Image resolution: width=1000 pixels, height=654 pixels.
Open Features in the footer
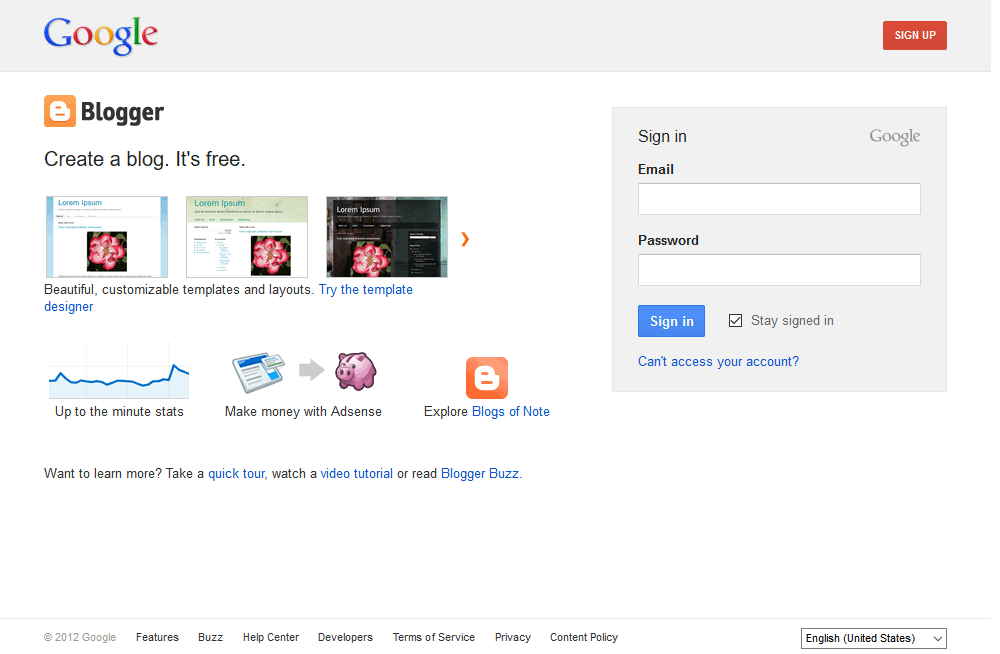coord(158,637)
